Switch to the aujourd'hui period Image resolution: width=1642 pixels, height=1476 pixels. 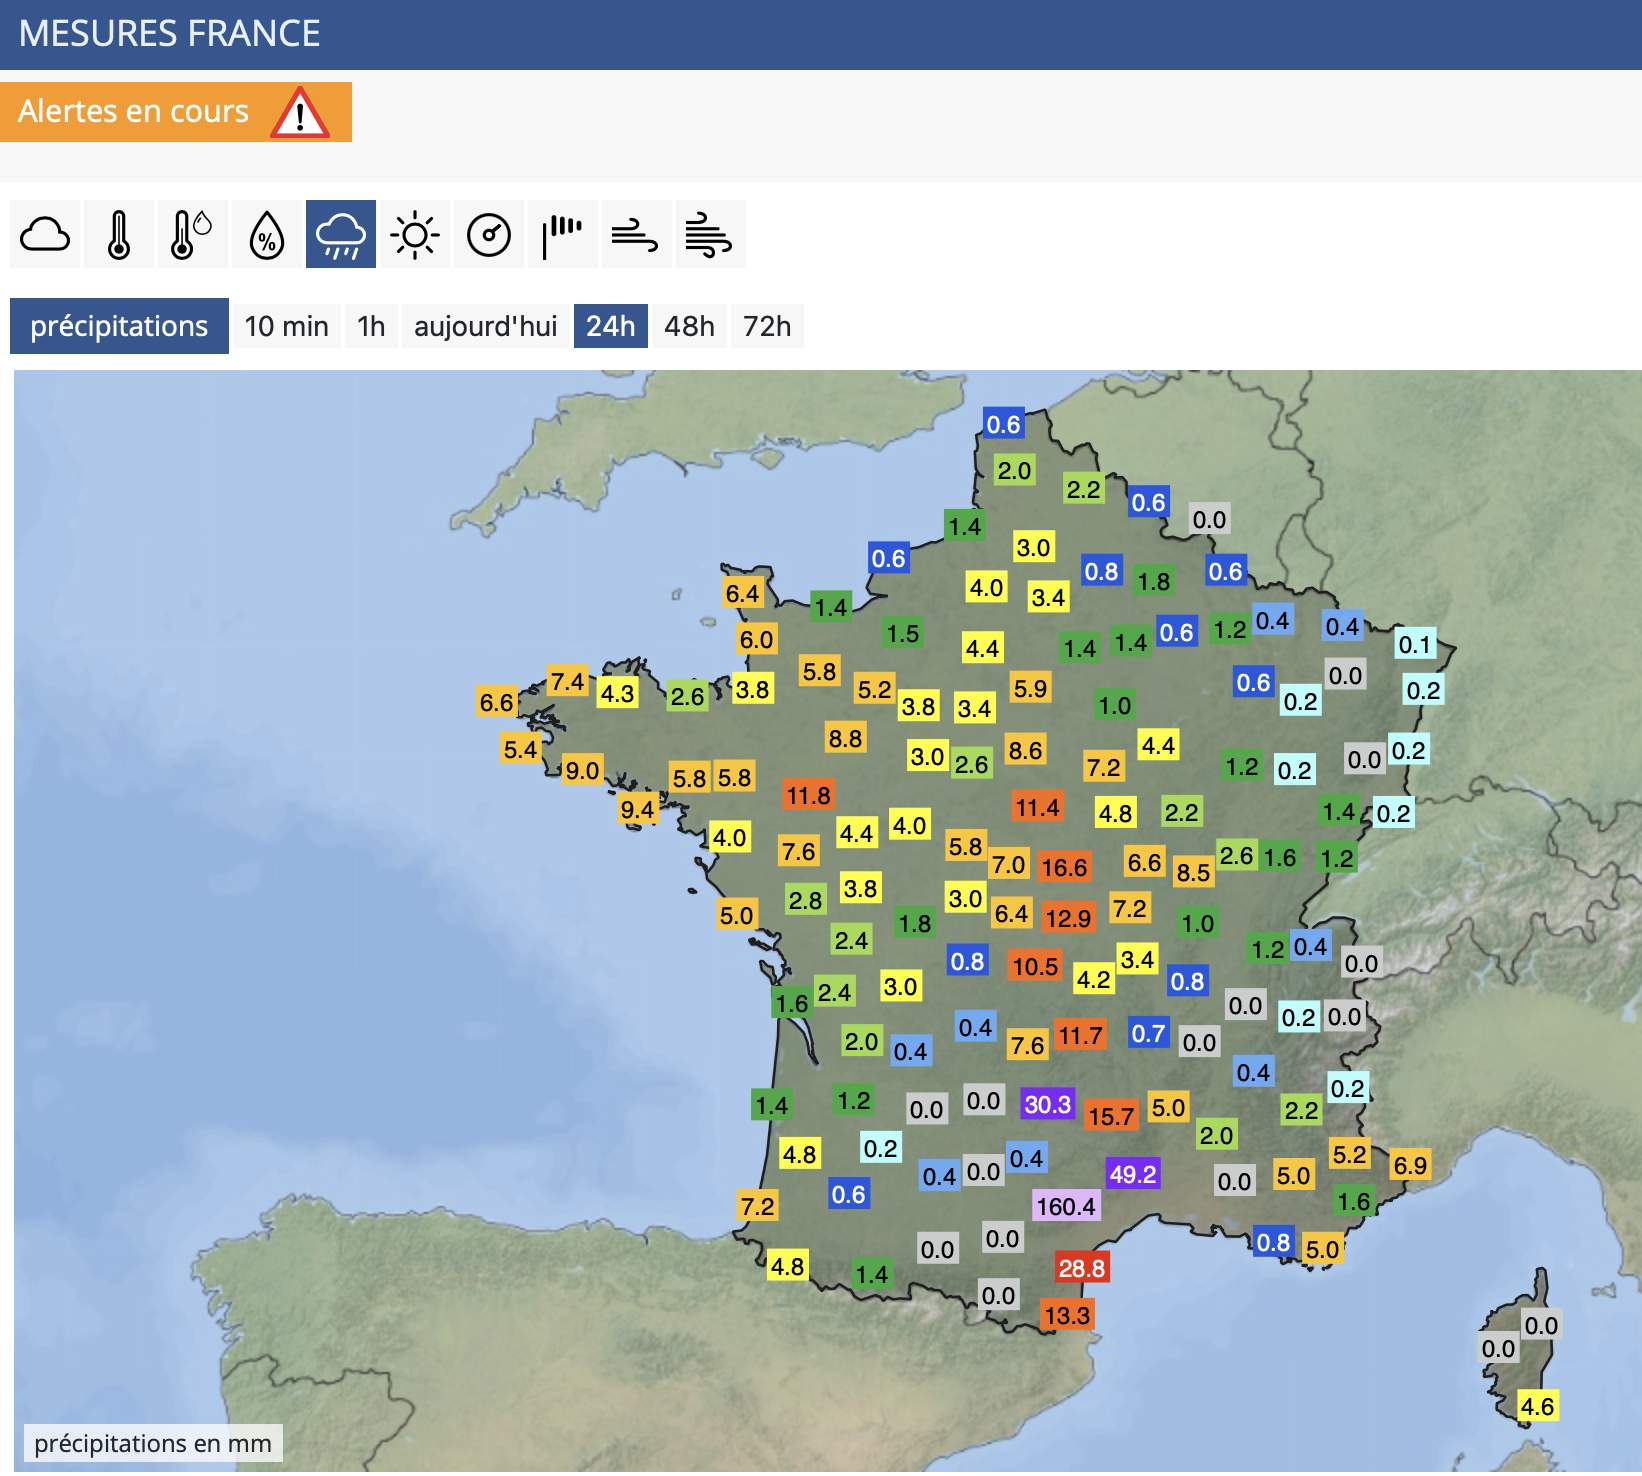[485, 327]
